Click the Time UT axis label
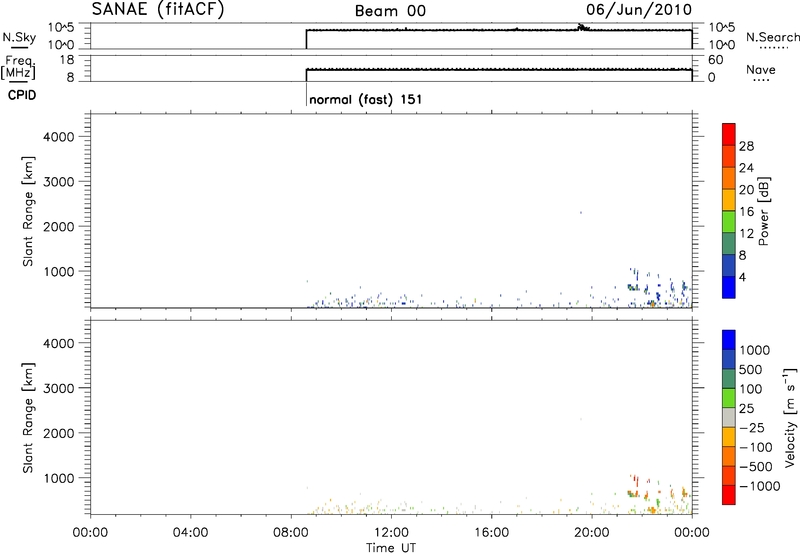The width and height of the screenshot is (800, 554). pyautogui.click(x=391, y=548)
